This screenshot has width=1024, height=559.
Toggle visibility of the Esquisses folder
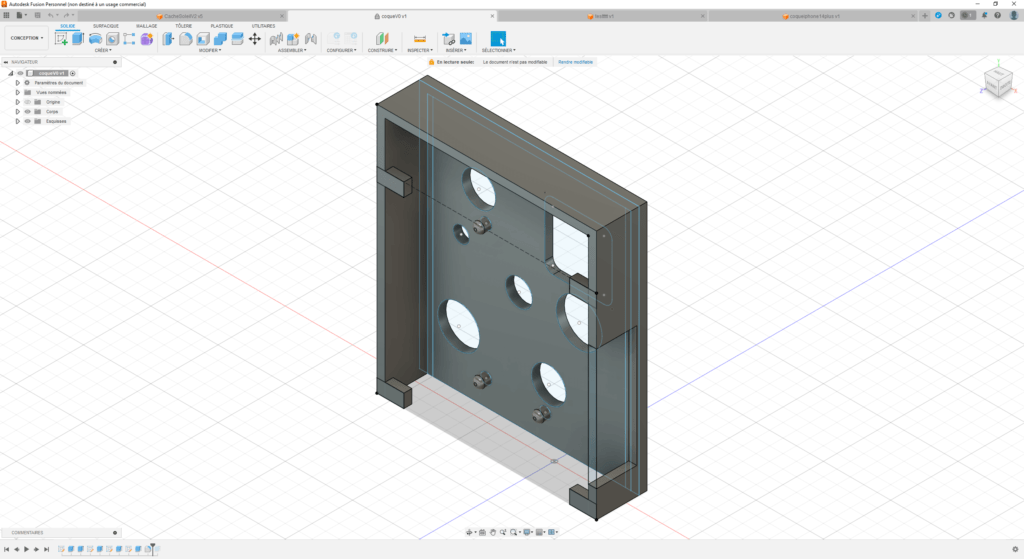point(27,121)
